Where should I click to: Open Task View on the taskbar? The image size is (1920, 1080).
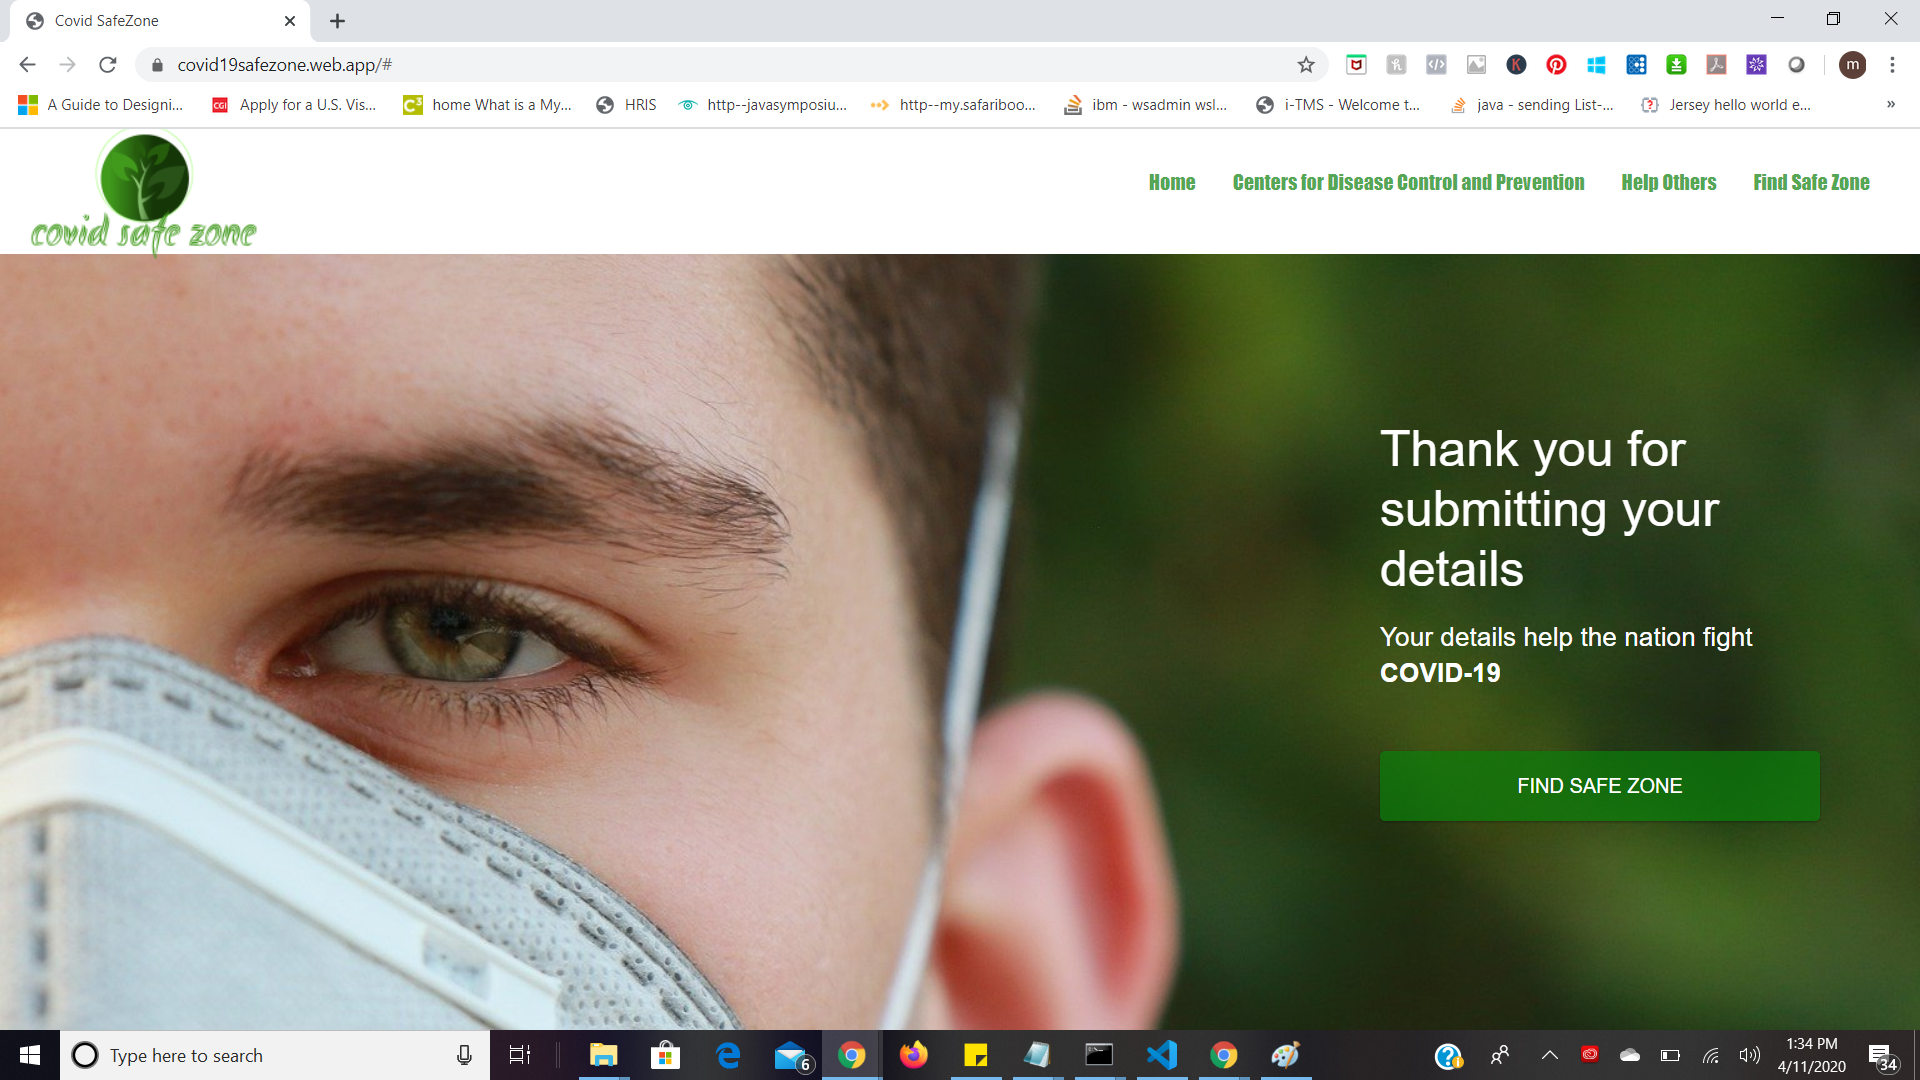(520, 1055)
